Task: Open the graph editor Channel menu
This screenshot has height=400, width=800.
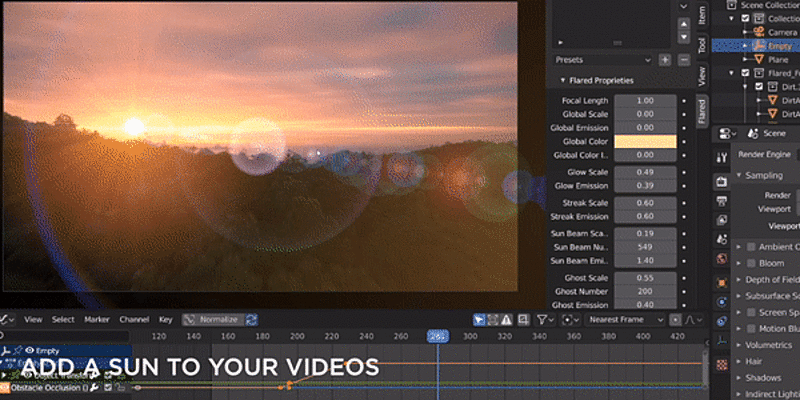Action: pos(133,320)
